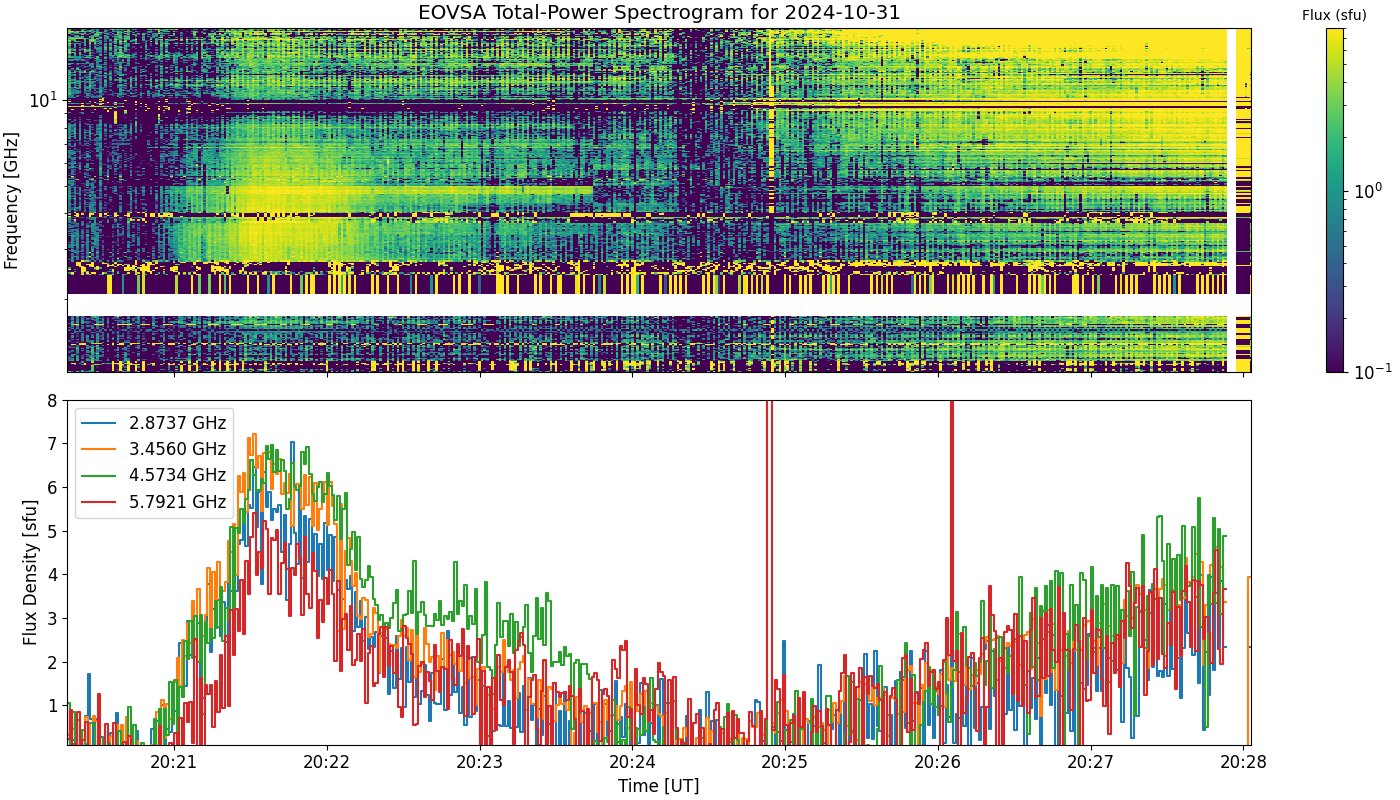
Task: Click the 20:23 time tick label
Action: click(x=480, y=763)
